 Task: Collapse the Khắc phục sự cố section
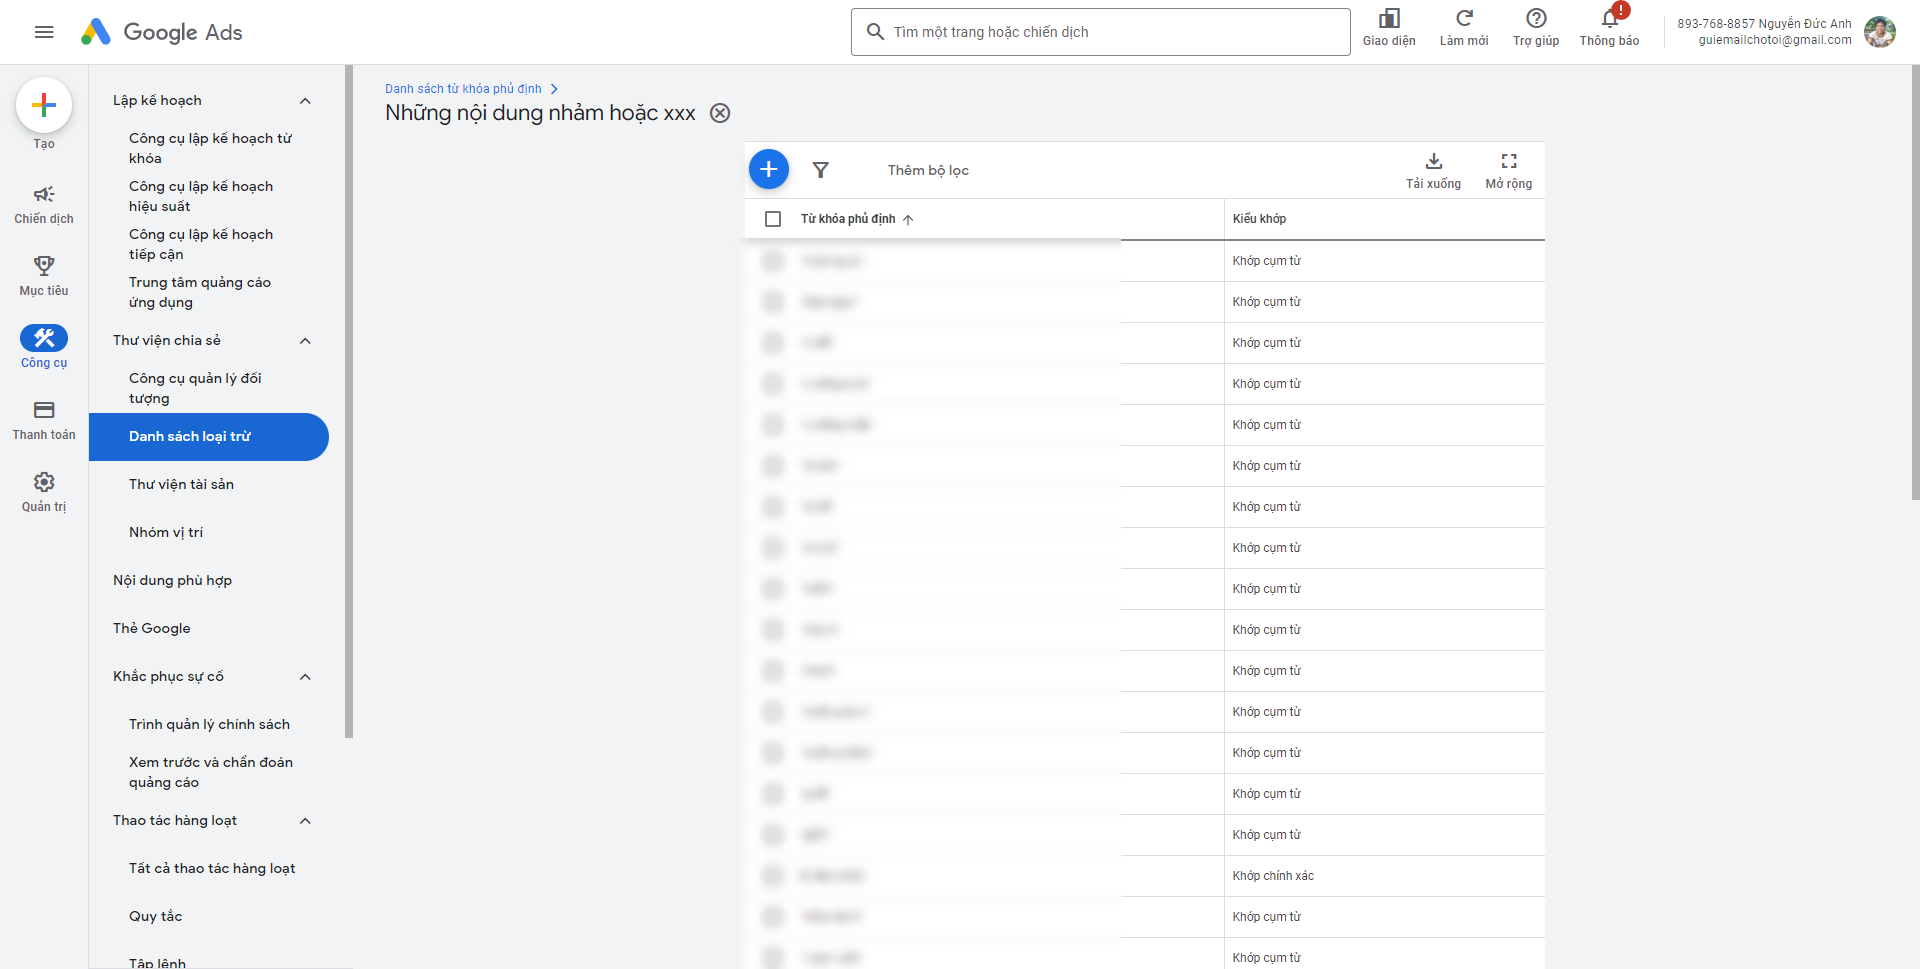coord(305,677)
